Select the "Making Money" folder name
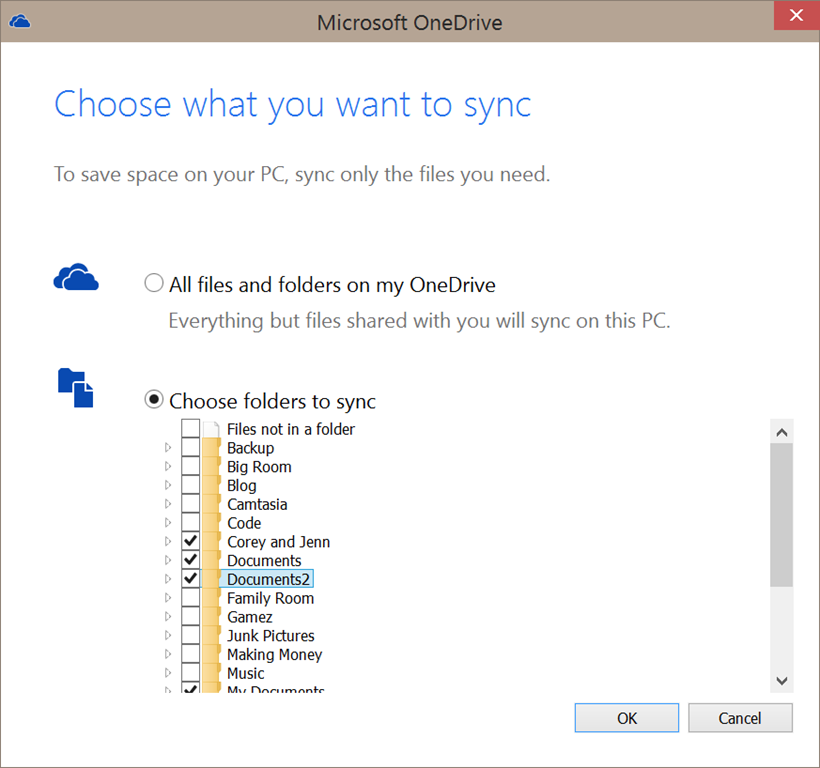The width and height of the screenshot is (820, 768). tap(275, 655)
